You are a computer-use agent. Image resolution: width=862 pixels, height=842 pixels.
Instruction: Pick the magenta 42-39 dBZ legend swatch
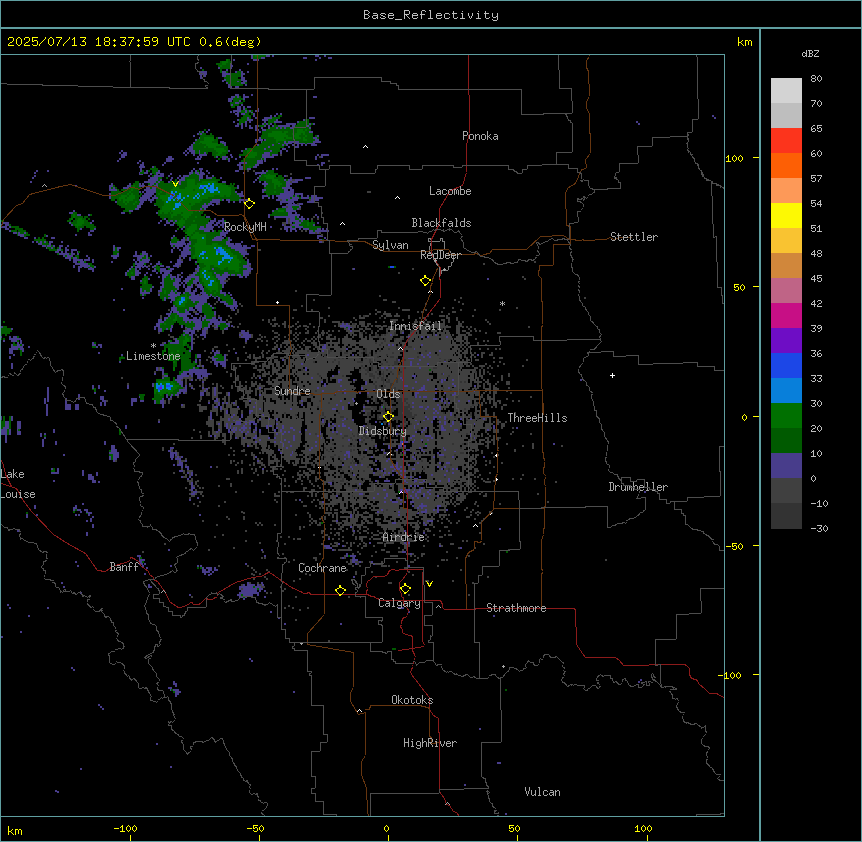click(x=786, y=315)
